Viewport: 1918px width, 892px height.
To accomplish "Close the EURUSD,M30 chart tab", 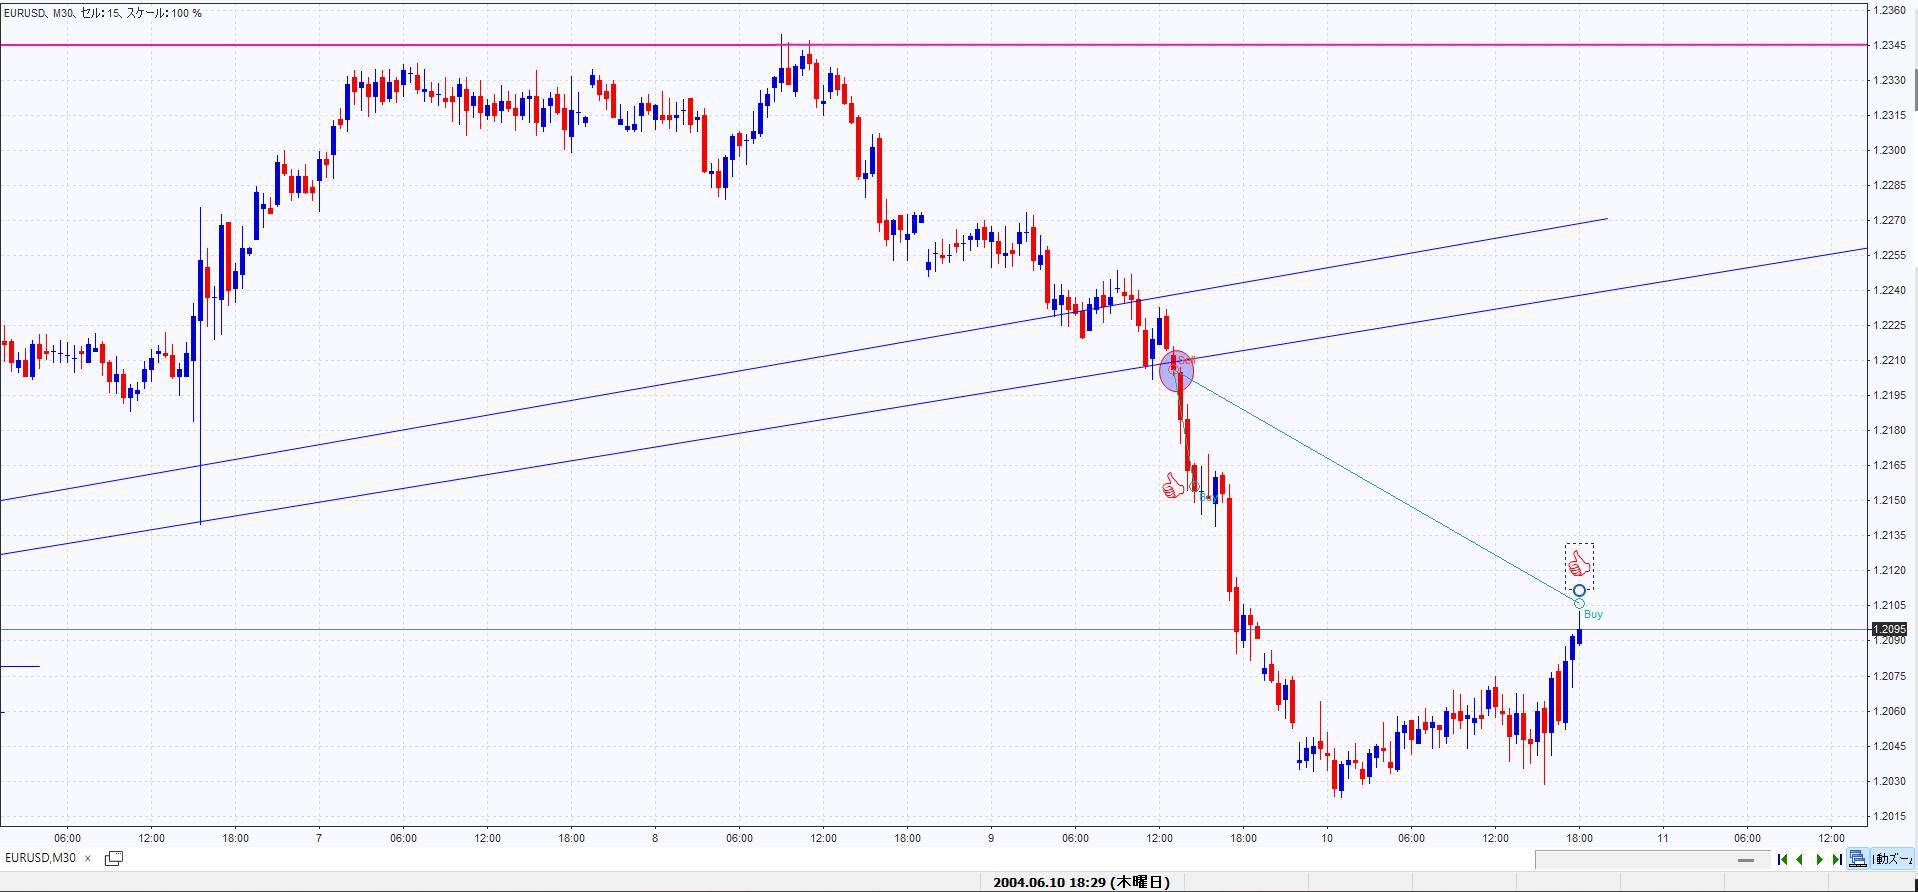I will coord(88,858).
